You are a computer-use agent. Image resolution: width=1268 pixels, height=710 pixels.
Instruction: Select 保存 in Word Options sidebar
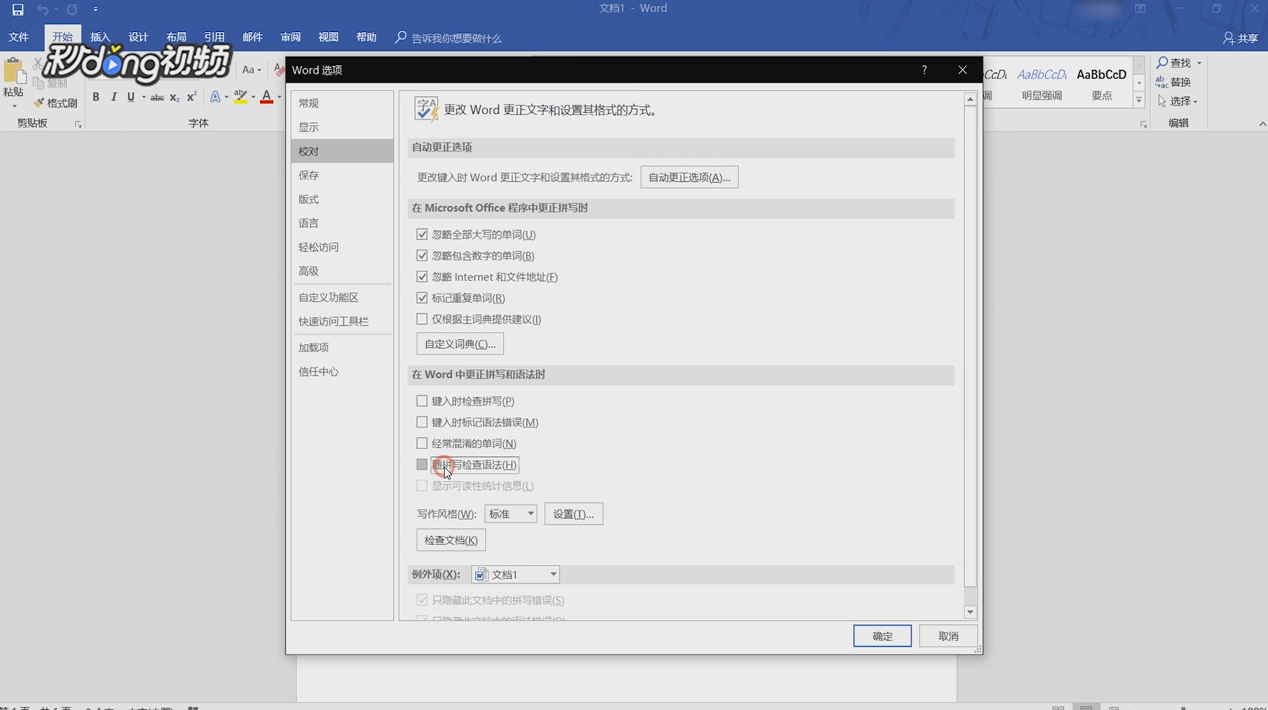[x=342, y=175]
